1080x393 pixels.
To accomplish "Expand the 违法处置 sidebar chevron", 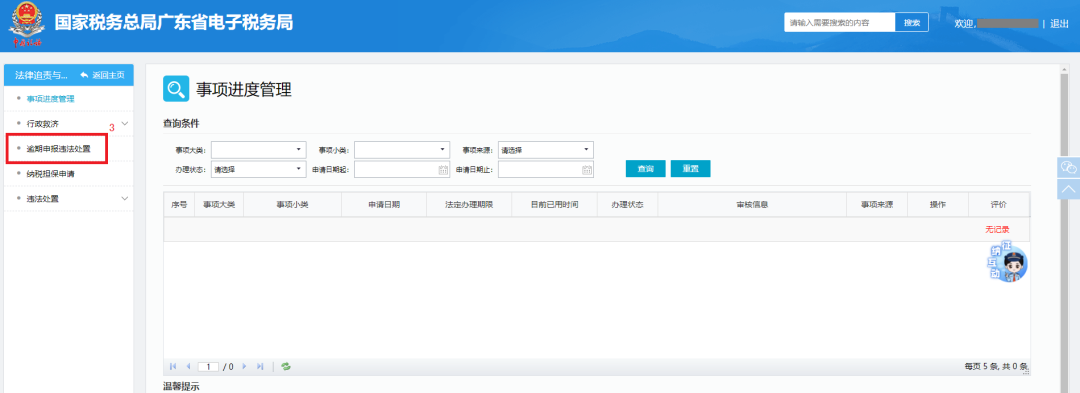I will (x=125, y=198).
